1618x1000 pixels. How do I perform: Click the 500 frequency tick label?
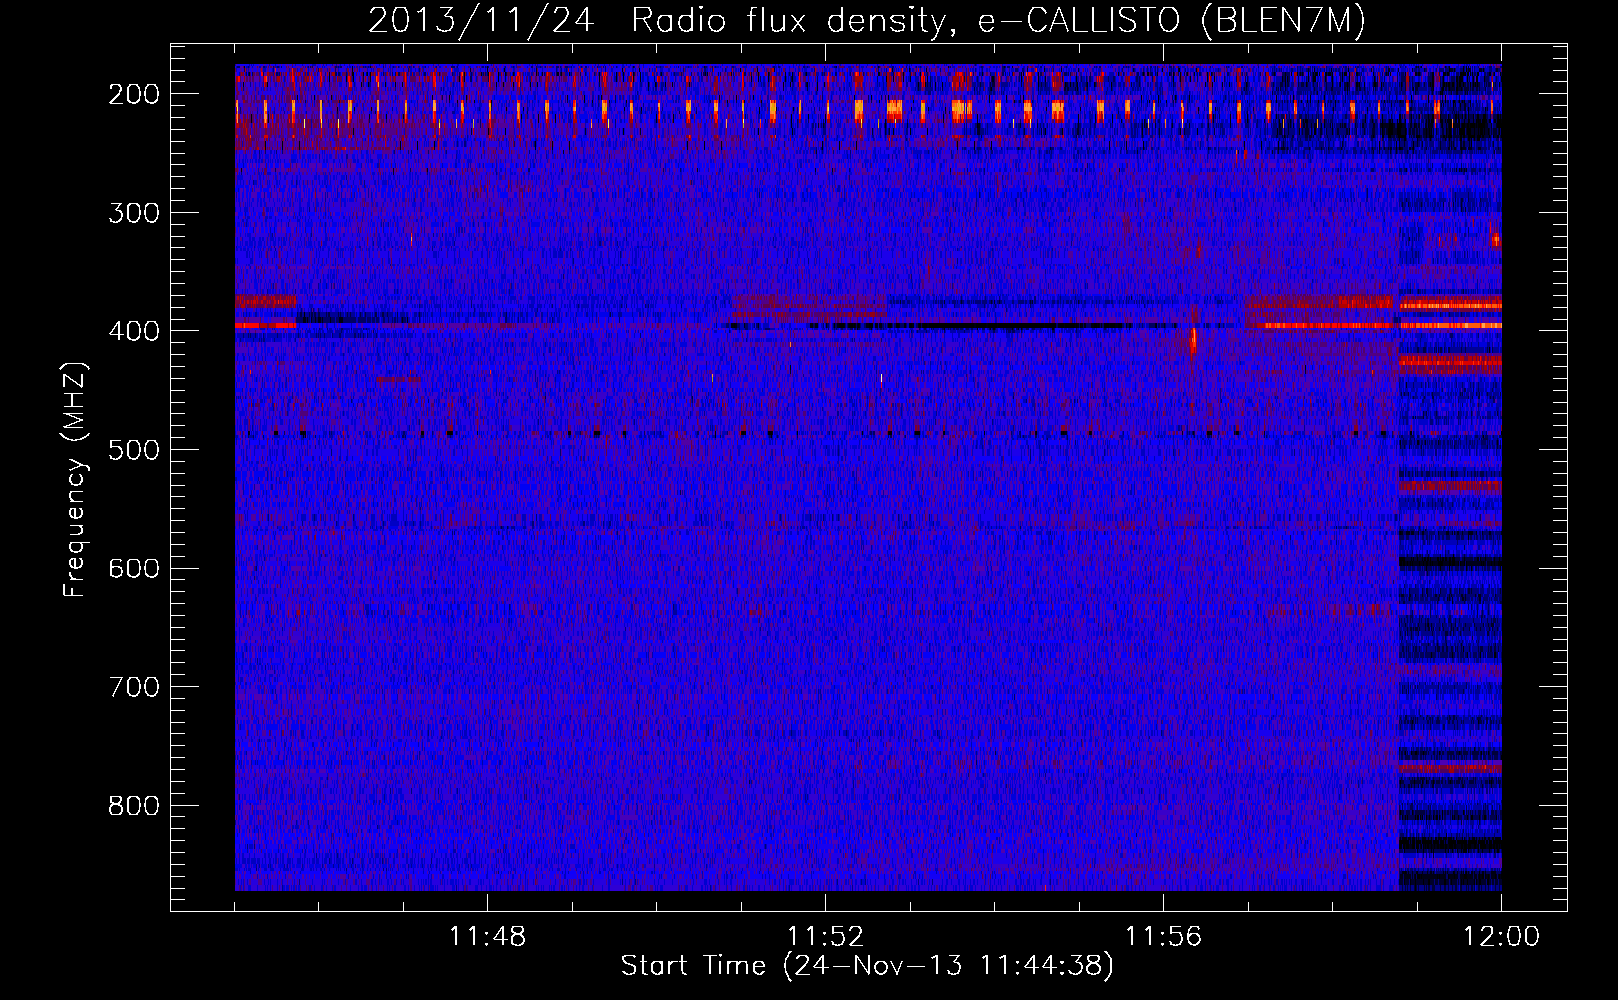pyautogui.click(x=134, y=450)
